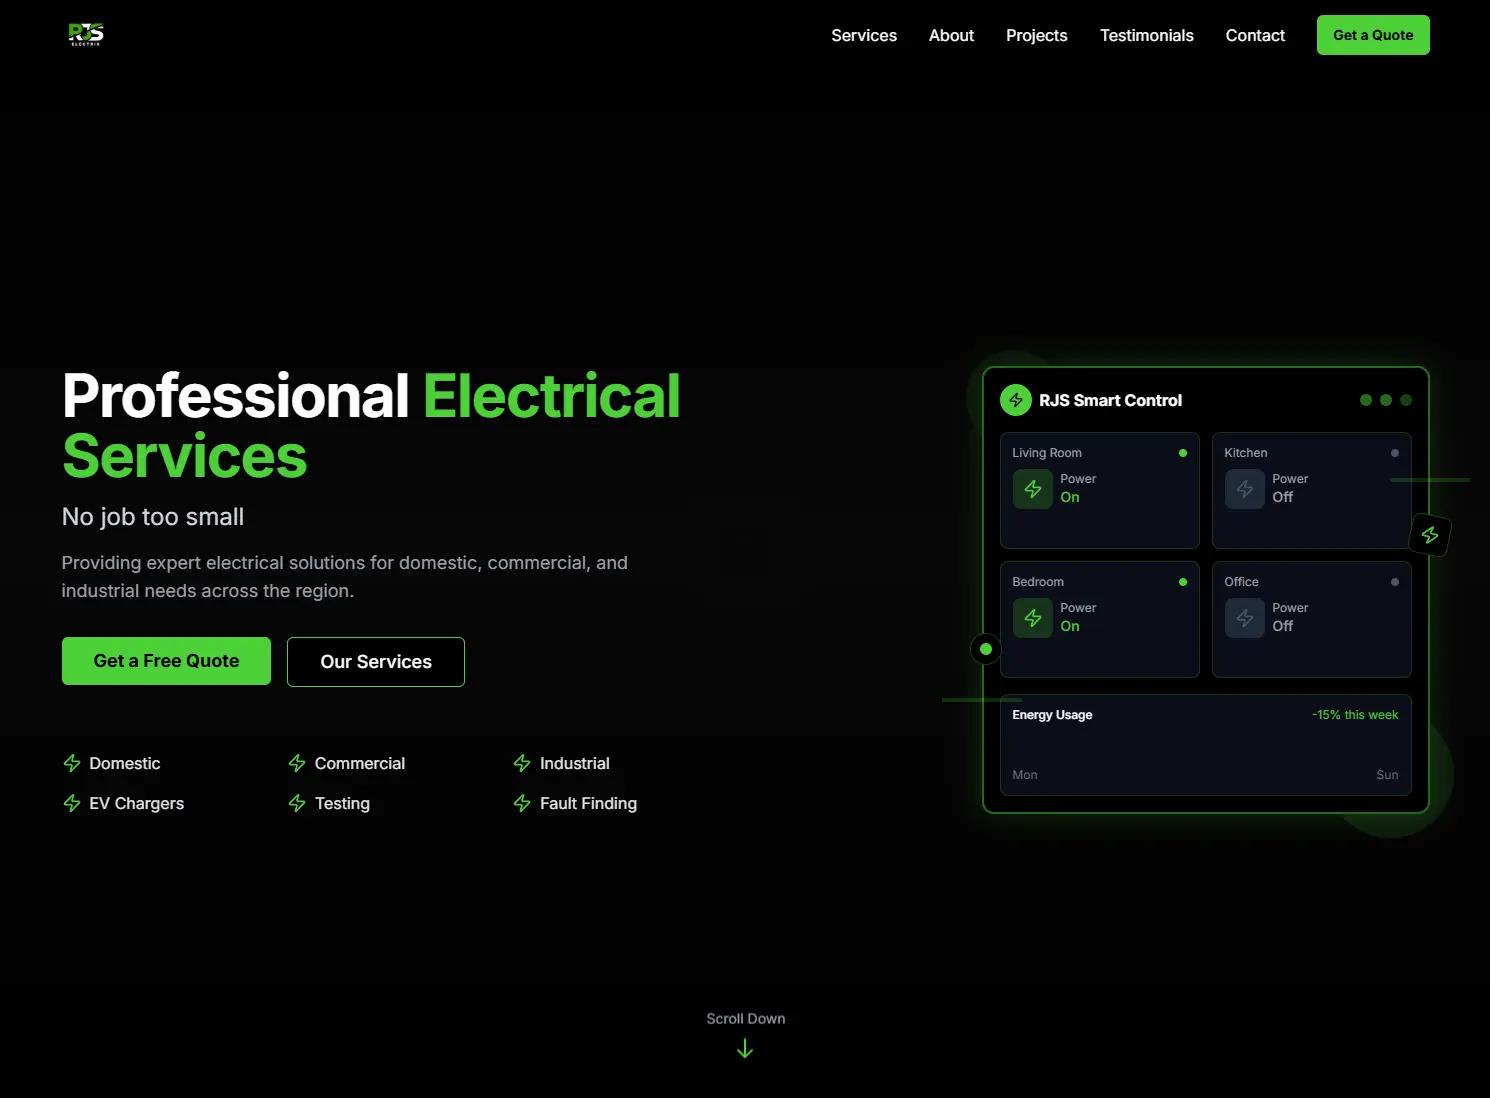This screenshot has width=1490, height=1098.
Task: Toggle the Bedroom power switch
Action: click(1033, 618)
